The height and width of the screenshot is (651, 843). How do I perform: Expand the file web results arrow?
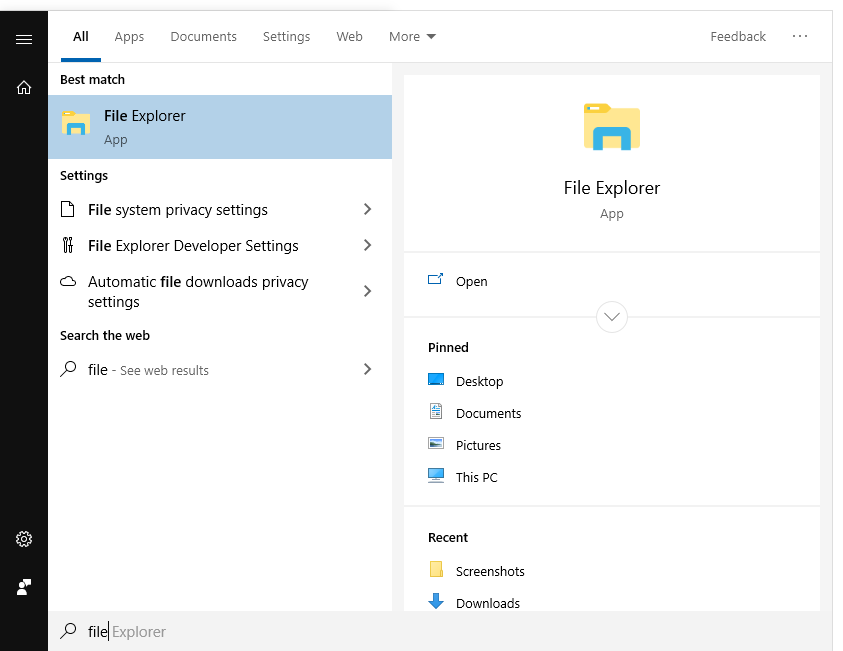point(368,369)
